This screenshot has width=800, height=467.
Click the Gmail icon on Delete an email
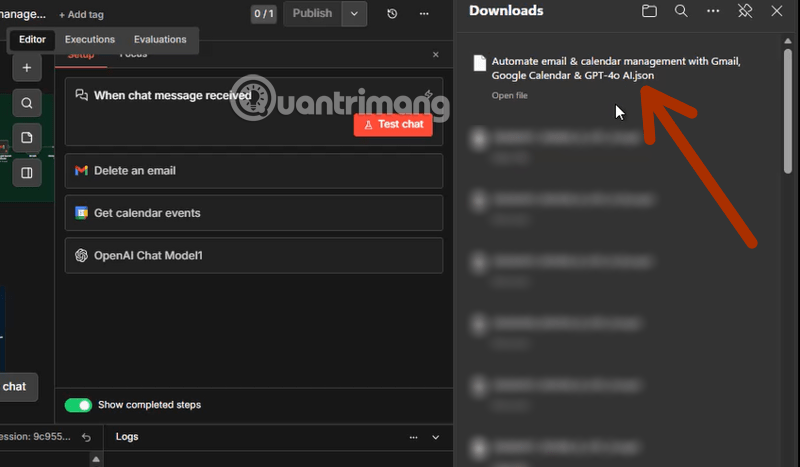pos(81,170)
